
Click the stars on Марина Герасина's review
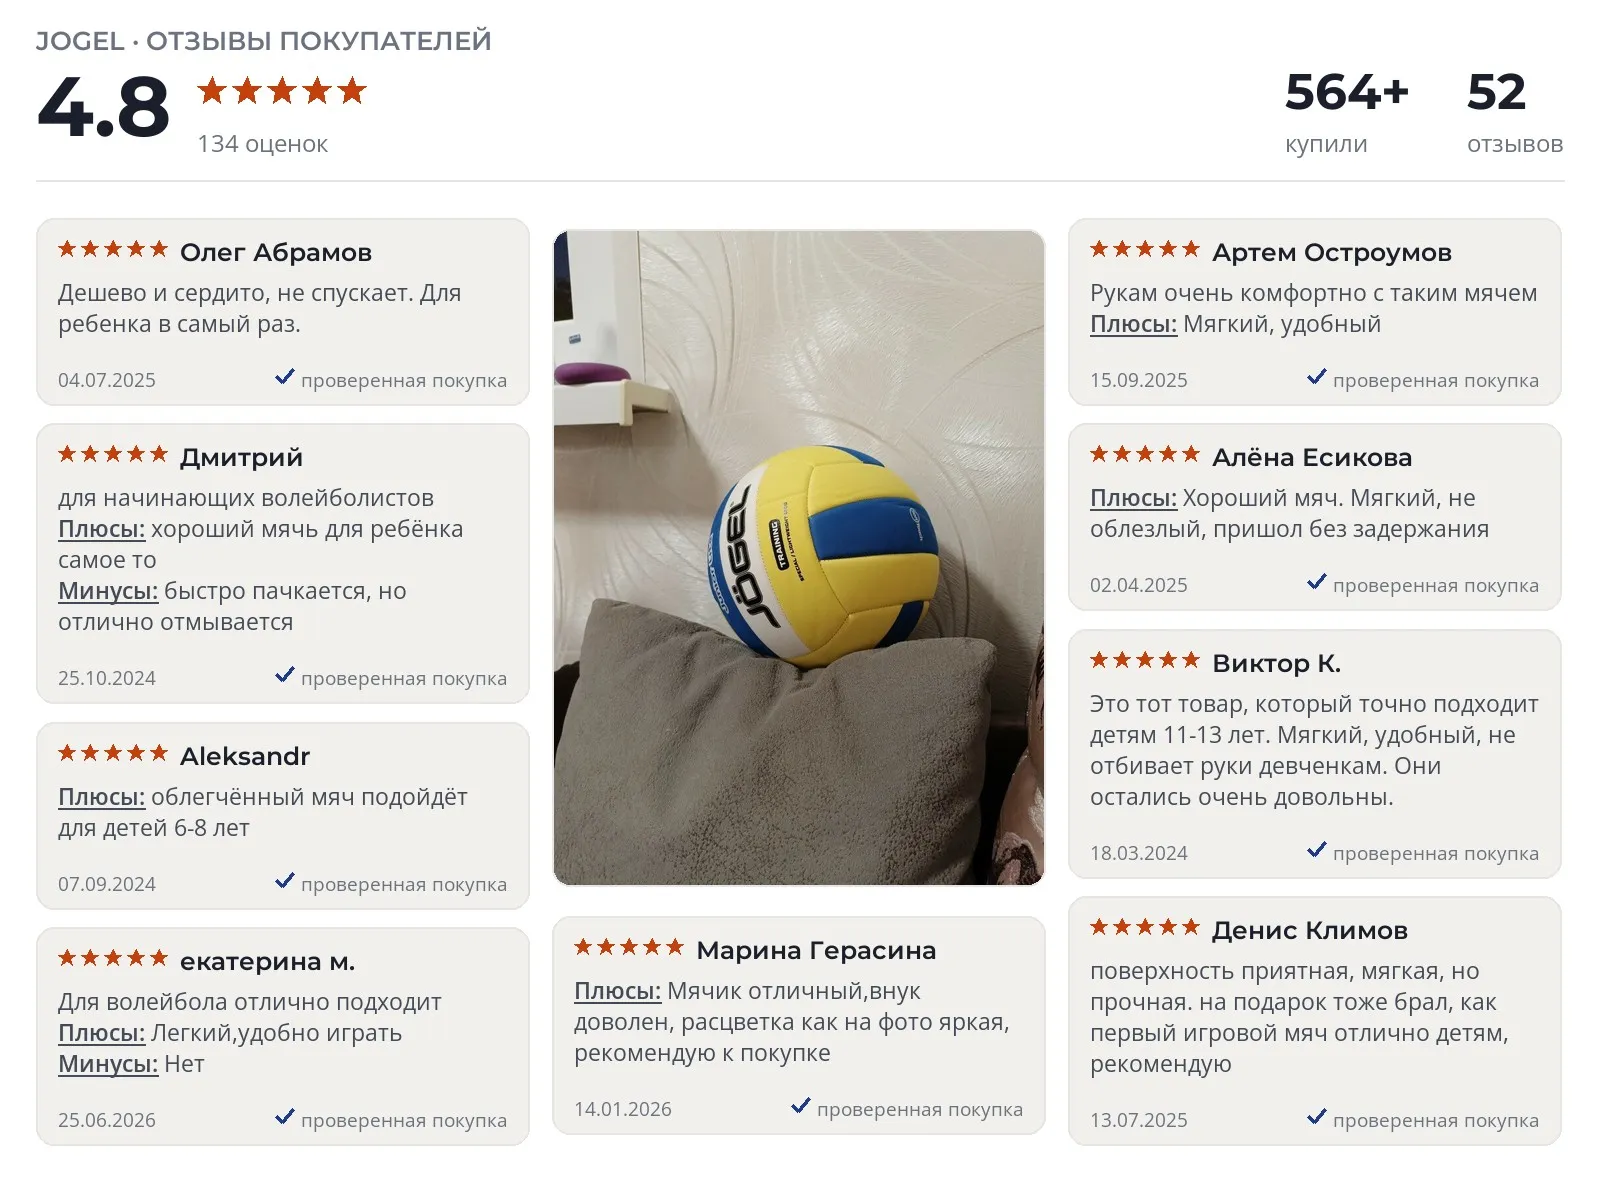coord(629,947)
